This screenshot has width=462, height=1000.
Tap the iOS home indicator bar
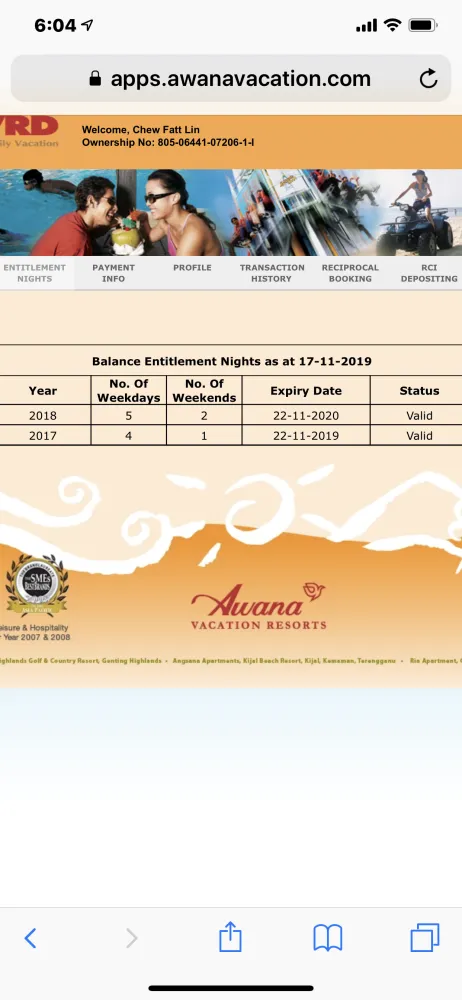pyautogui.click(x=231, y=988)
